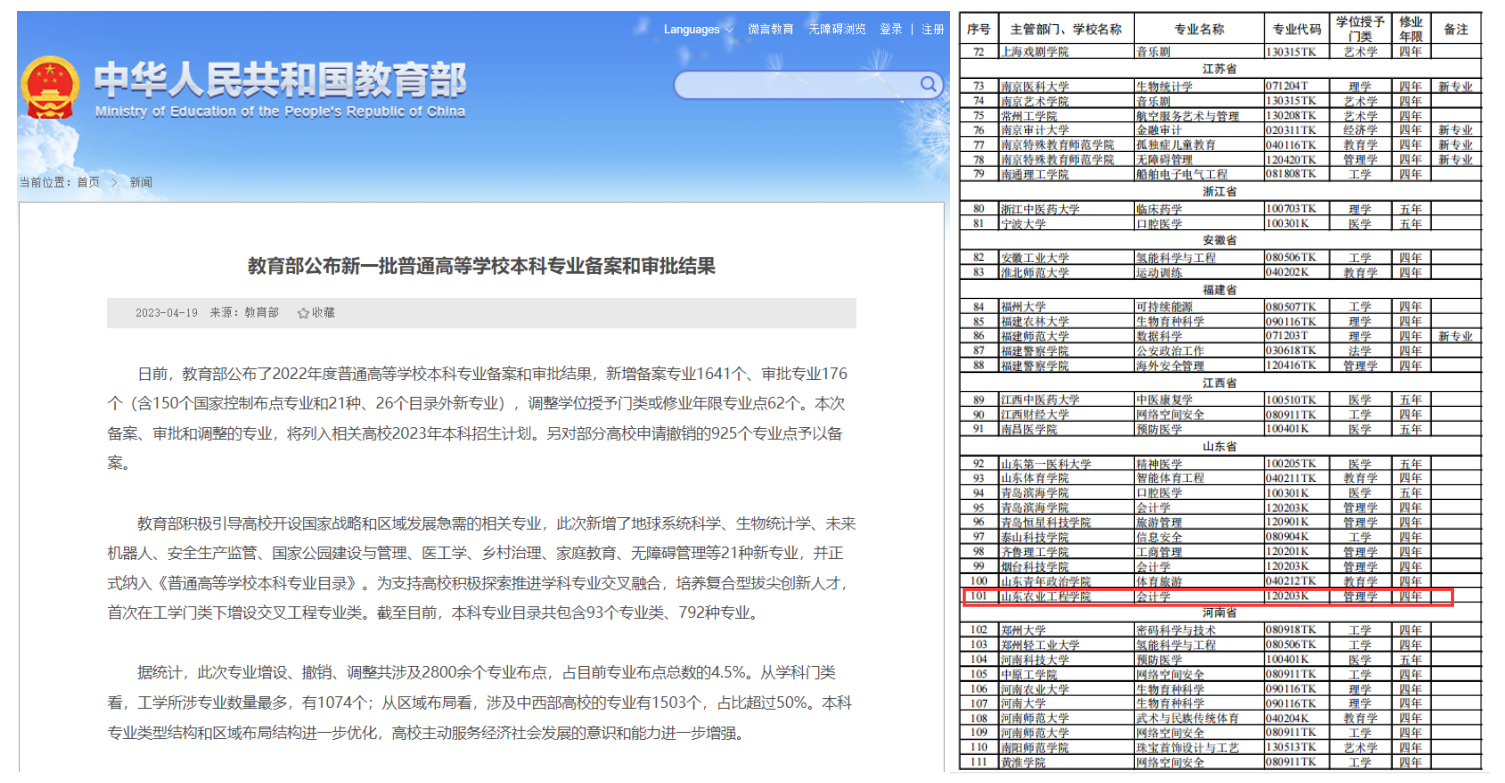The image size is (1505, 783).
Task: Open the 微言教育 link
Action: [x=770, y=30]
